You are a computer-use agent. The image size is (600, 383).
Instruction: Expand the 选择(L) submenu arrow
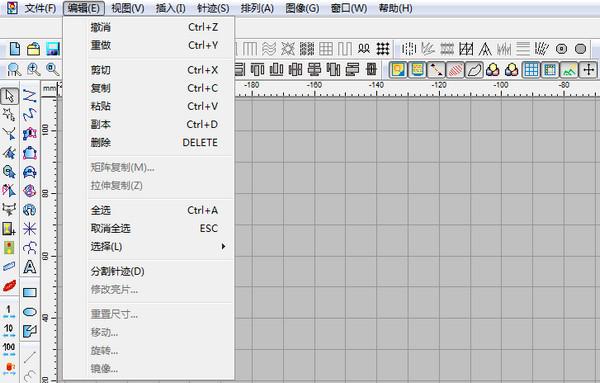coord(223,246)
